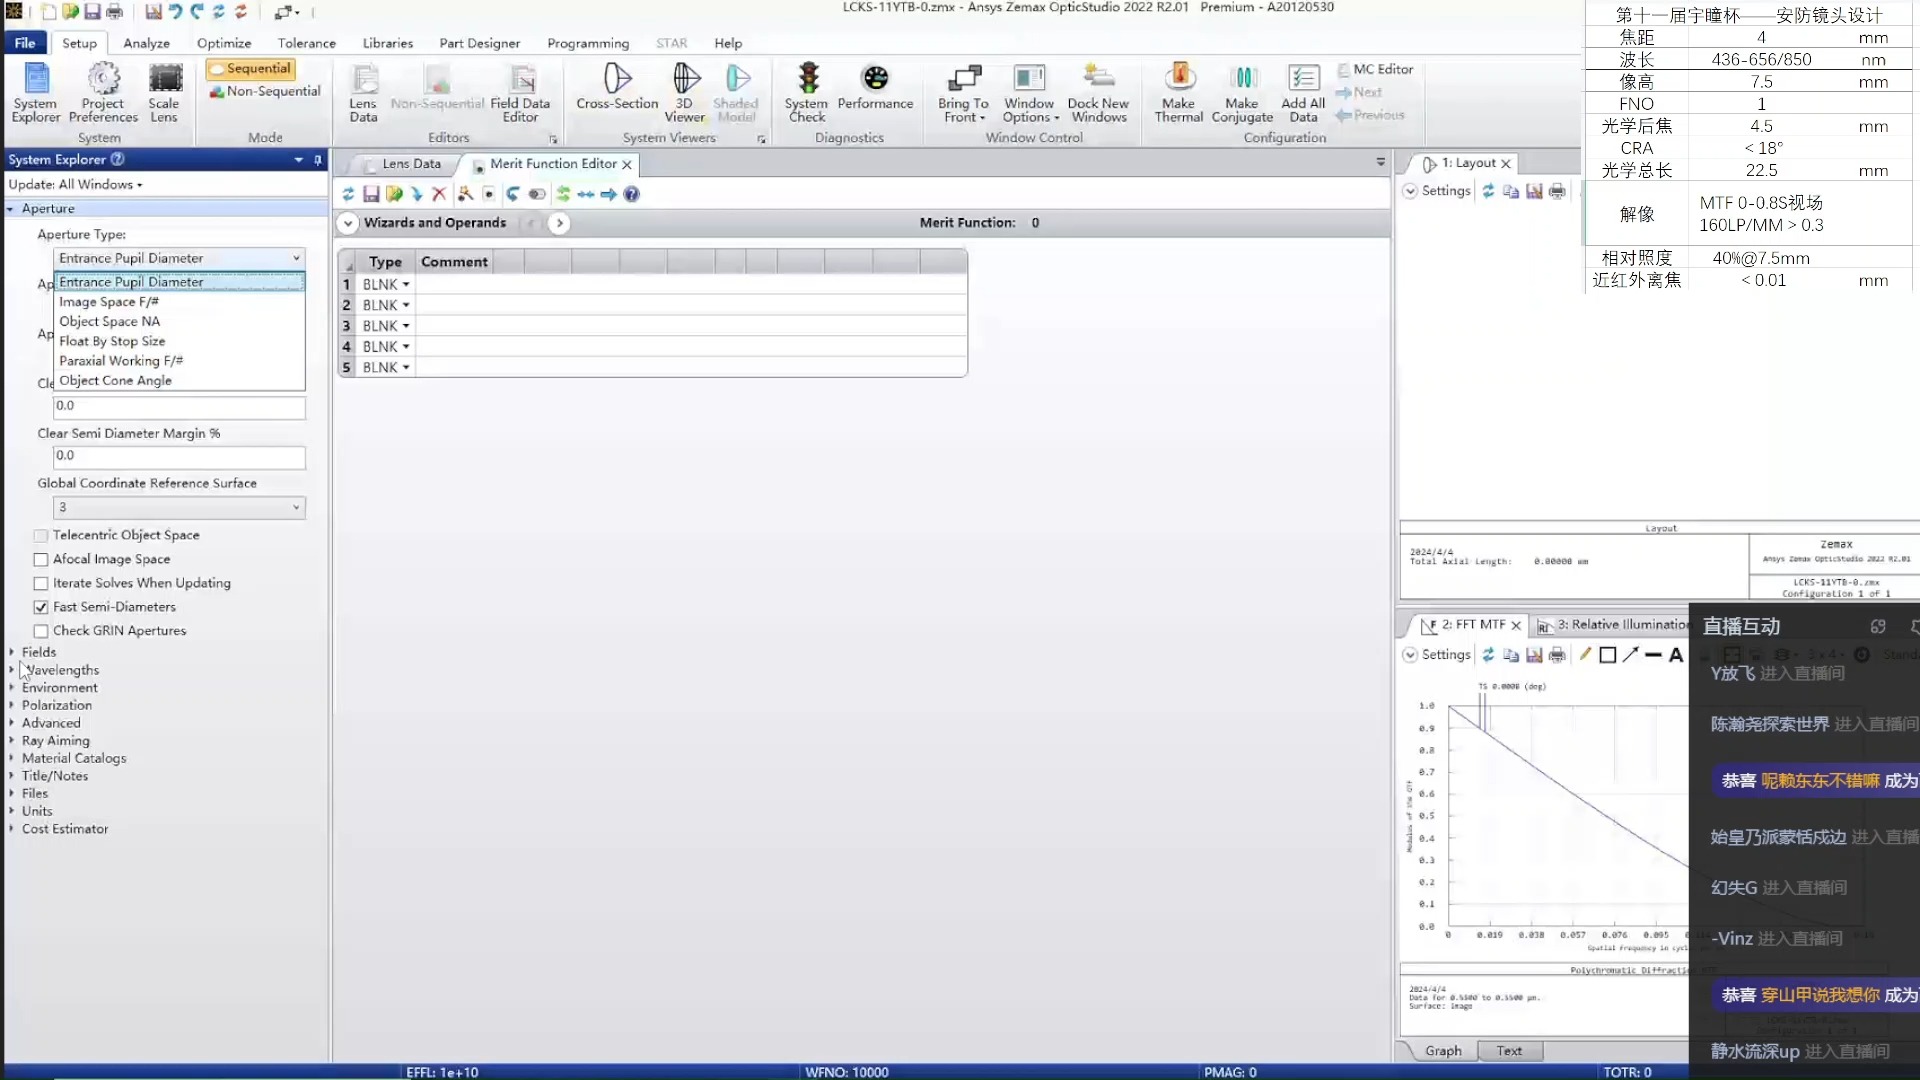Open the Optimize ribbon tab

pos(224,43)
